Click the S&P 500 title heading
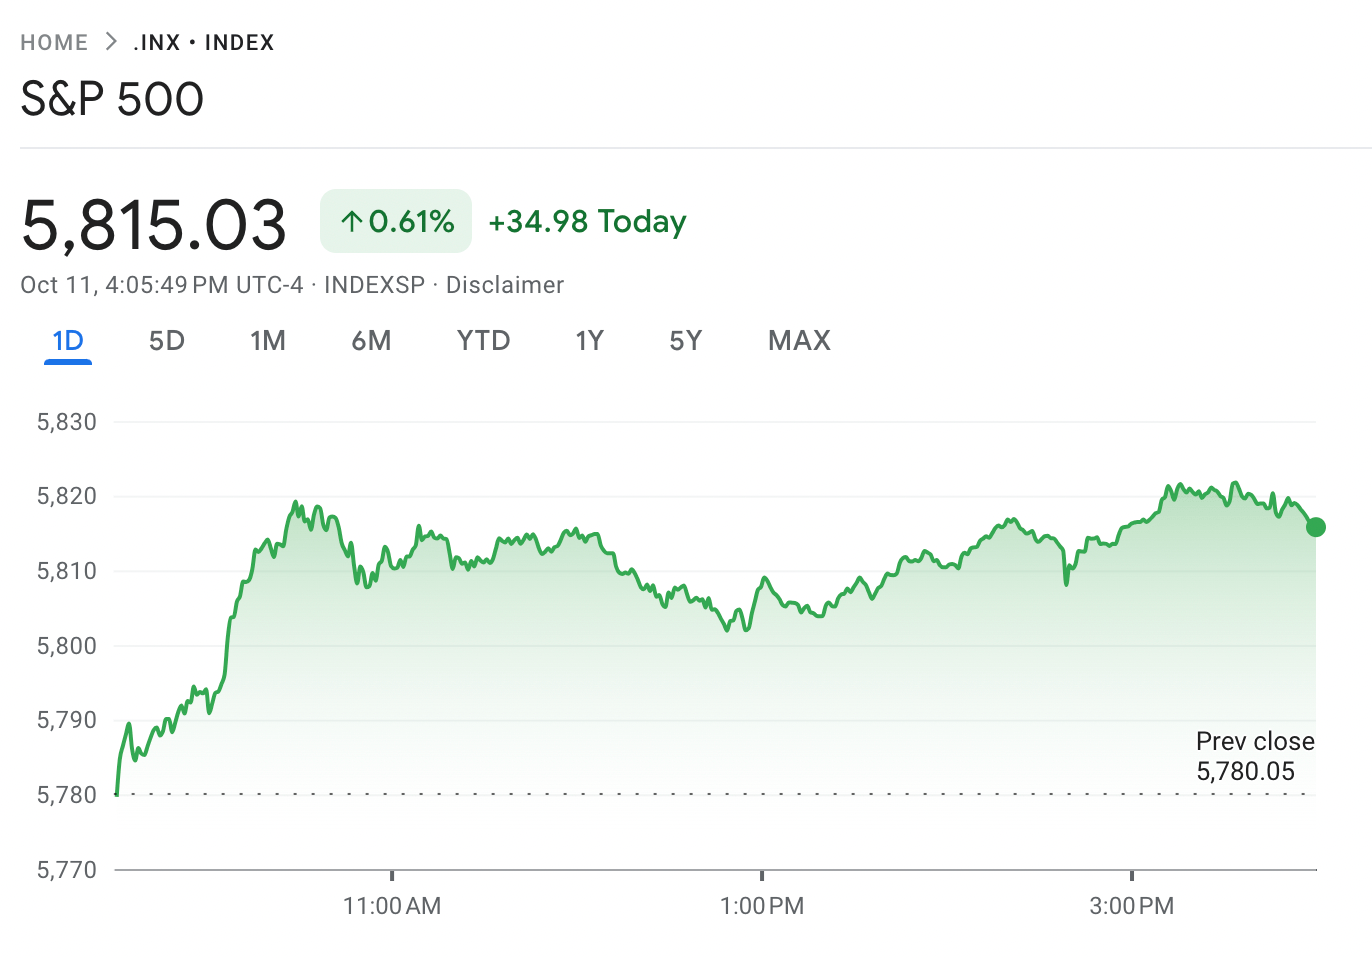The image size is (1372, 958). pos(112,98)
